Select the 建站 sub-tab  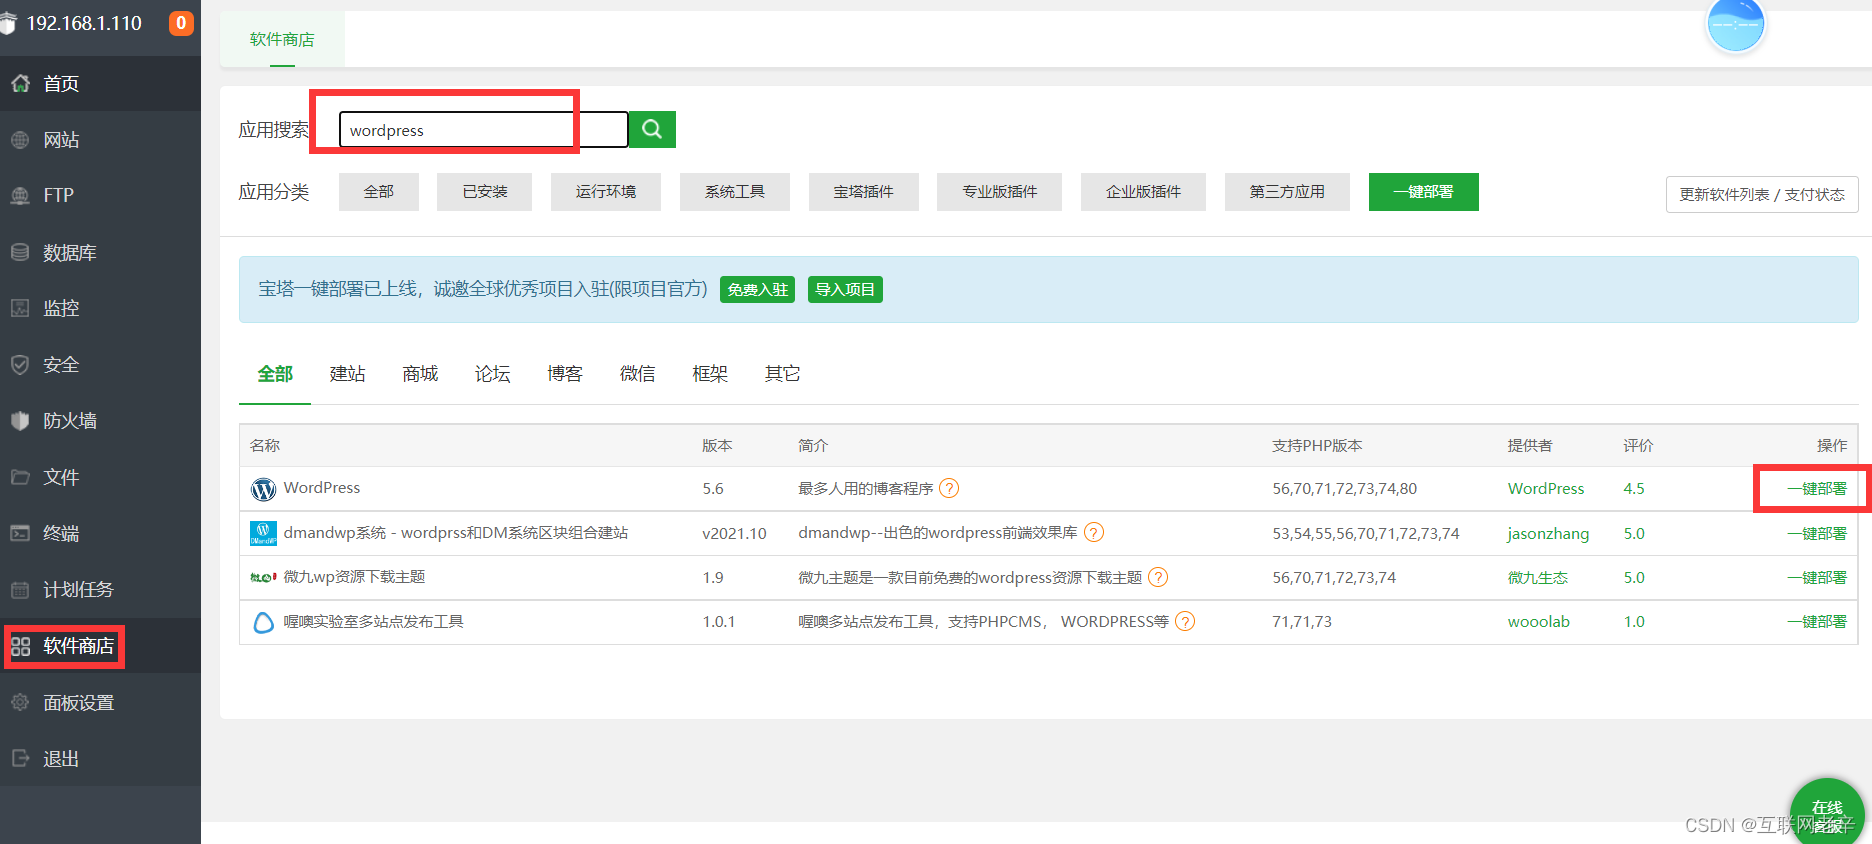coord(348,374)
